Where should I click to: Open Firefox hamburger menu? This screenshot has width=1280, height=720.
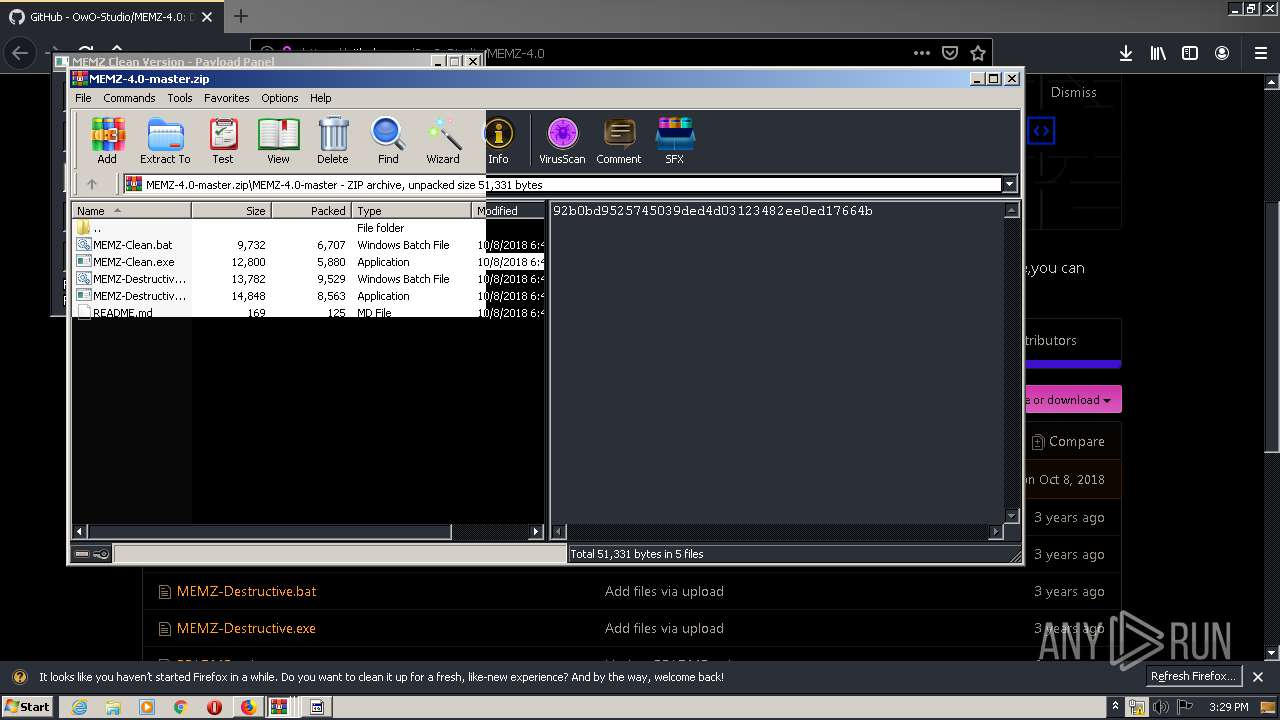click(1261, 53)
